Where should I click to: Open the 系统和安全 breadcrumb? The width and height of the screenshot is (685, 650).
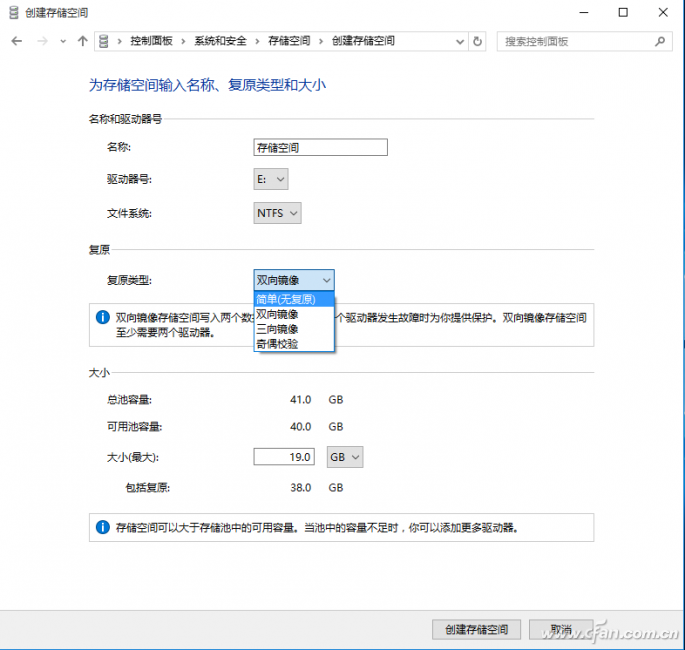coord(221,41)
